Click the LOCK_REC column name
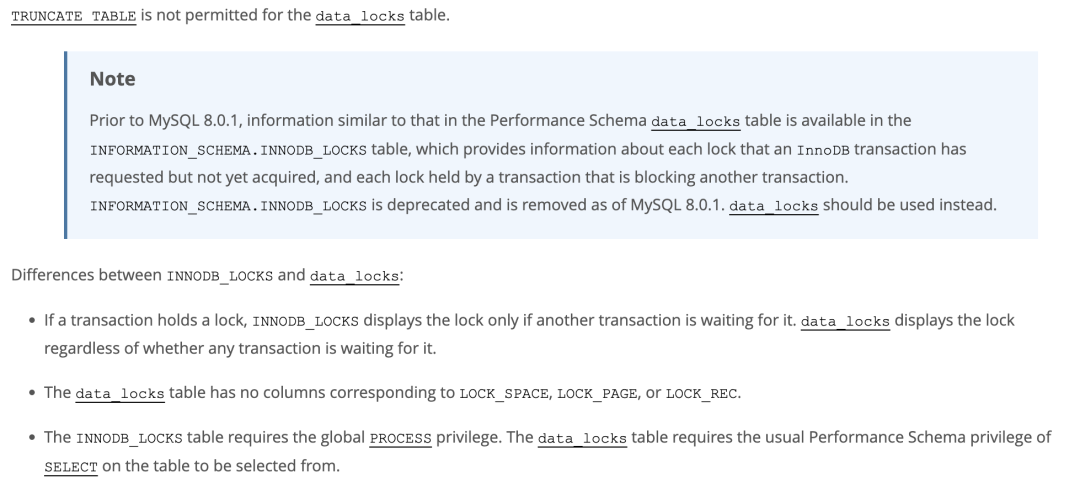1080x489 pixels. 701,394
